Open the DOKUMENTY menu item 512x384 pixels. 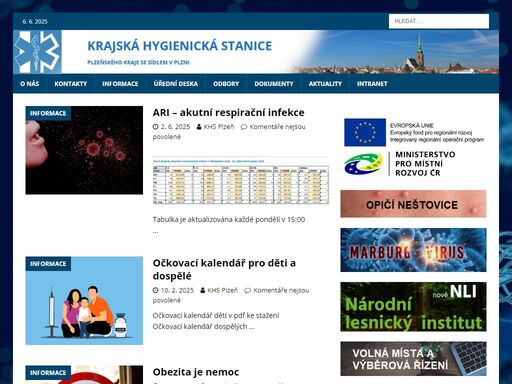274,84
